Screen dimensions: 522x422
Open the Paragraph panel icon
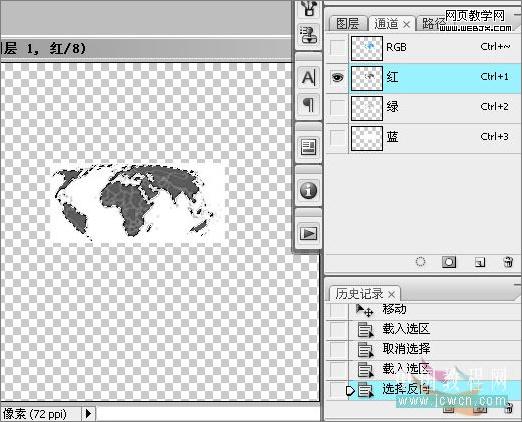pyautogui.click(x=309, y=105)
